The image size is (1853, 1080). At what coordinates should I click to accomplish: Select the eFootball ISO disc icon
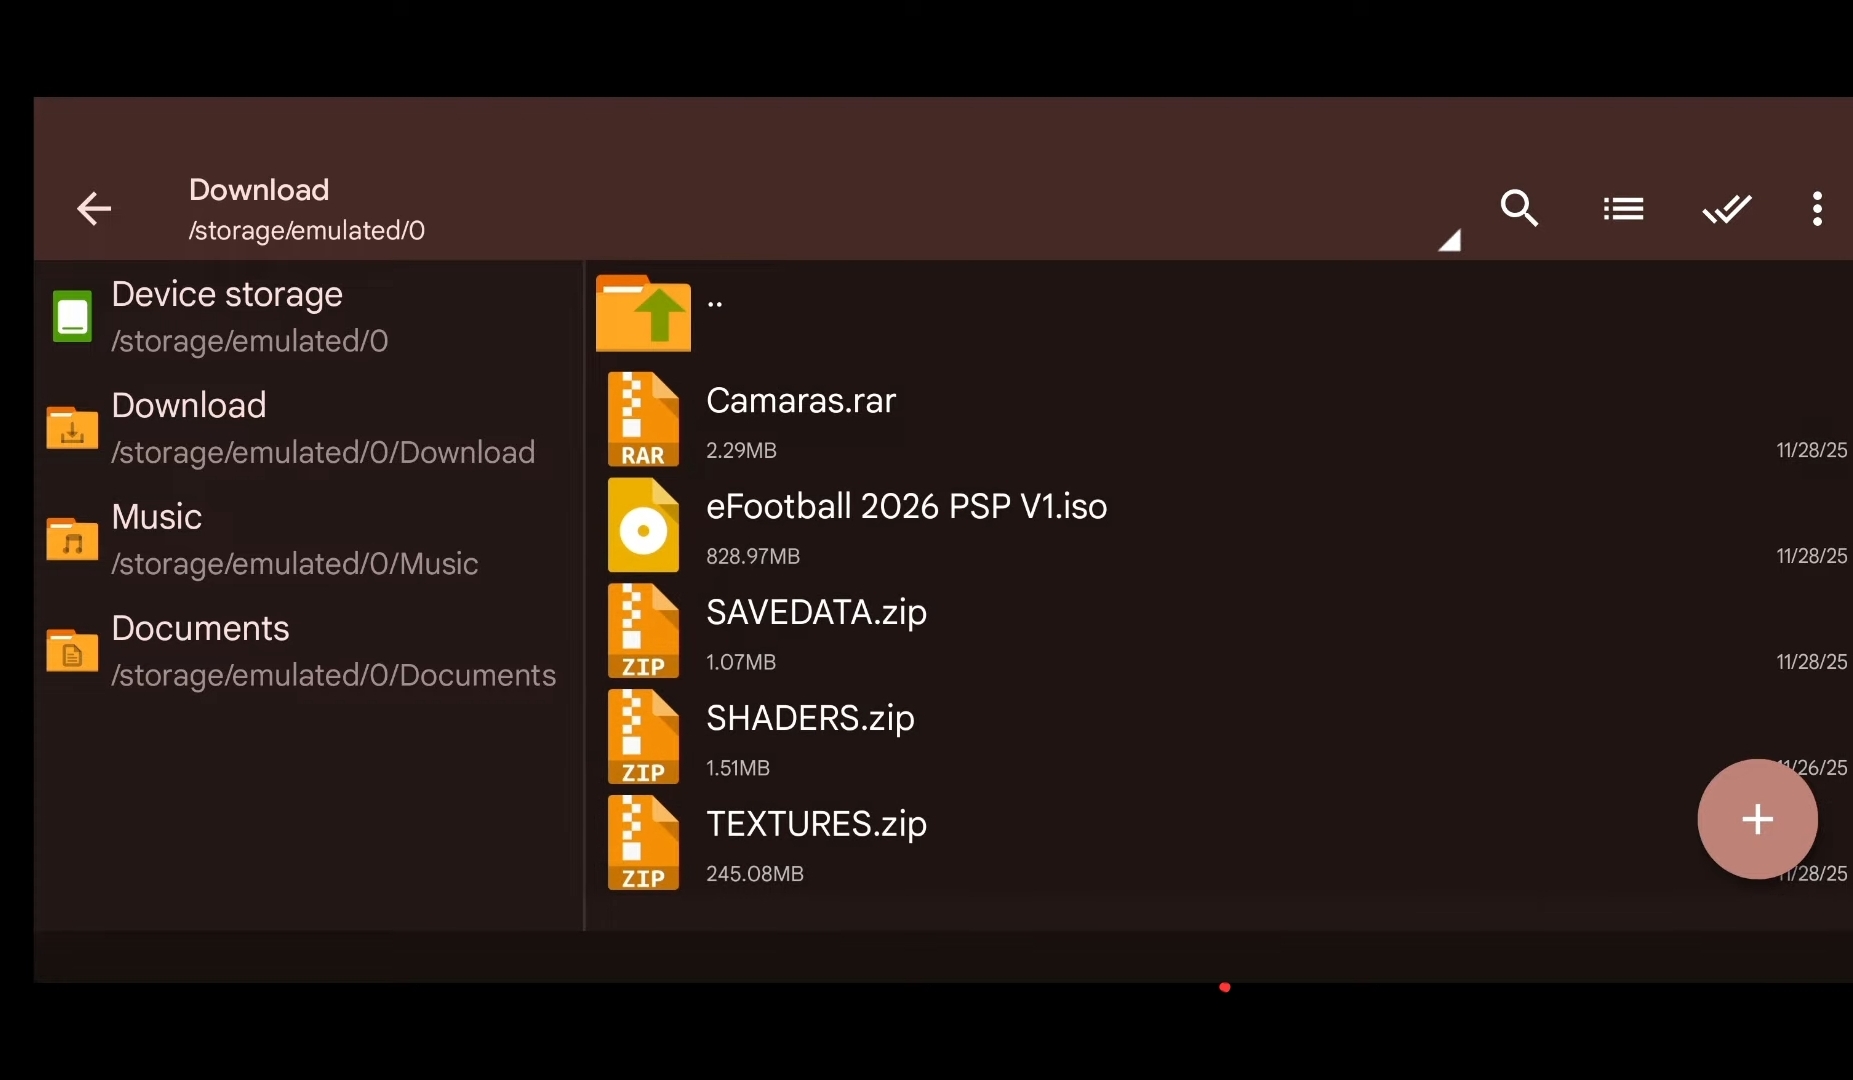click(x=643, y=525)
